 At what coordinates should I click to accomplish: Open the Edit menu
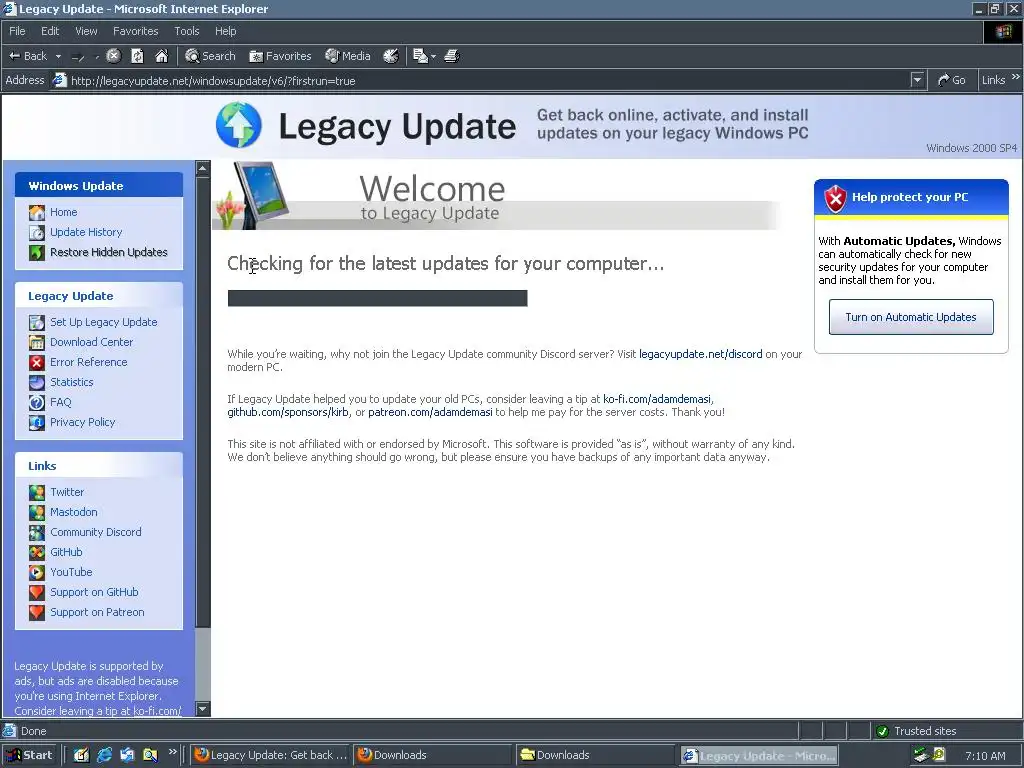click(x=50, y=31)
